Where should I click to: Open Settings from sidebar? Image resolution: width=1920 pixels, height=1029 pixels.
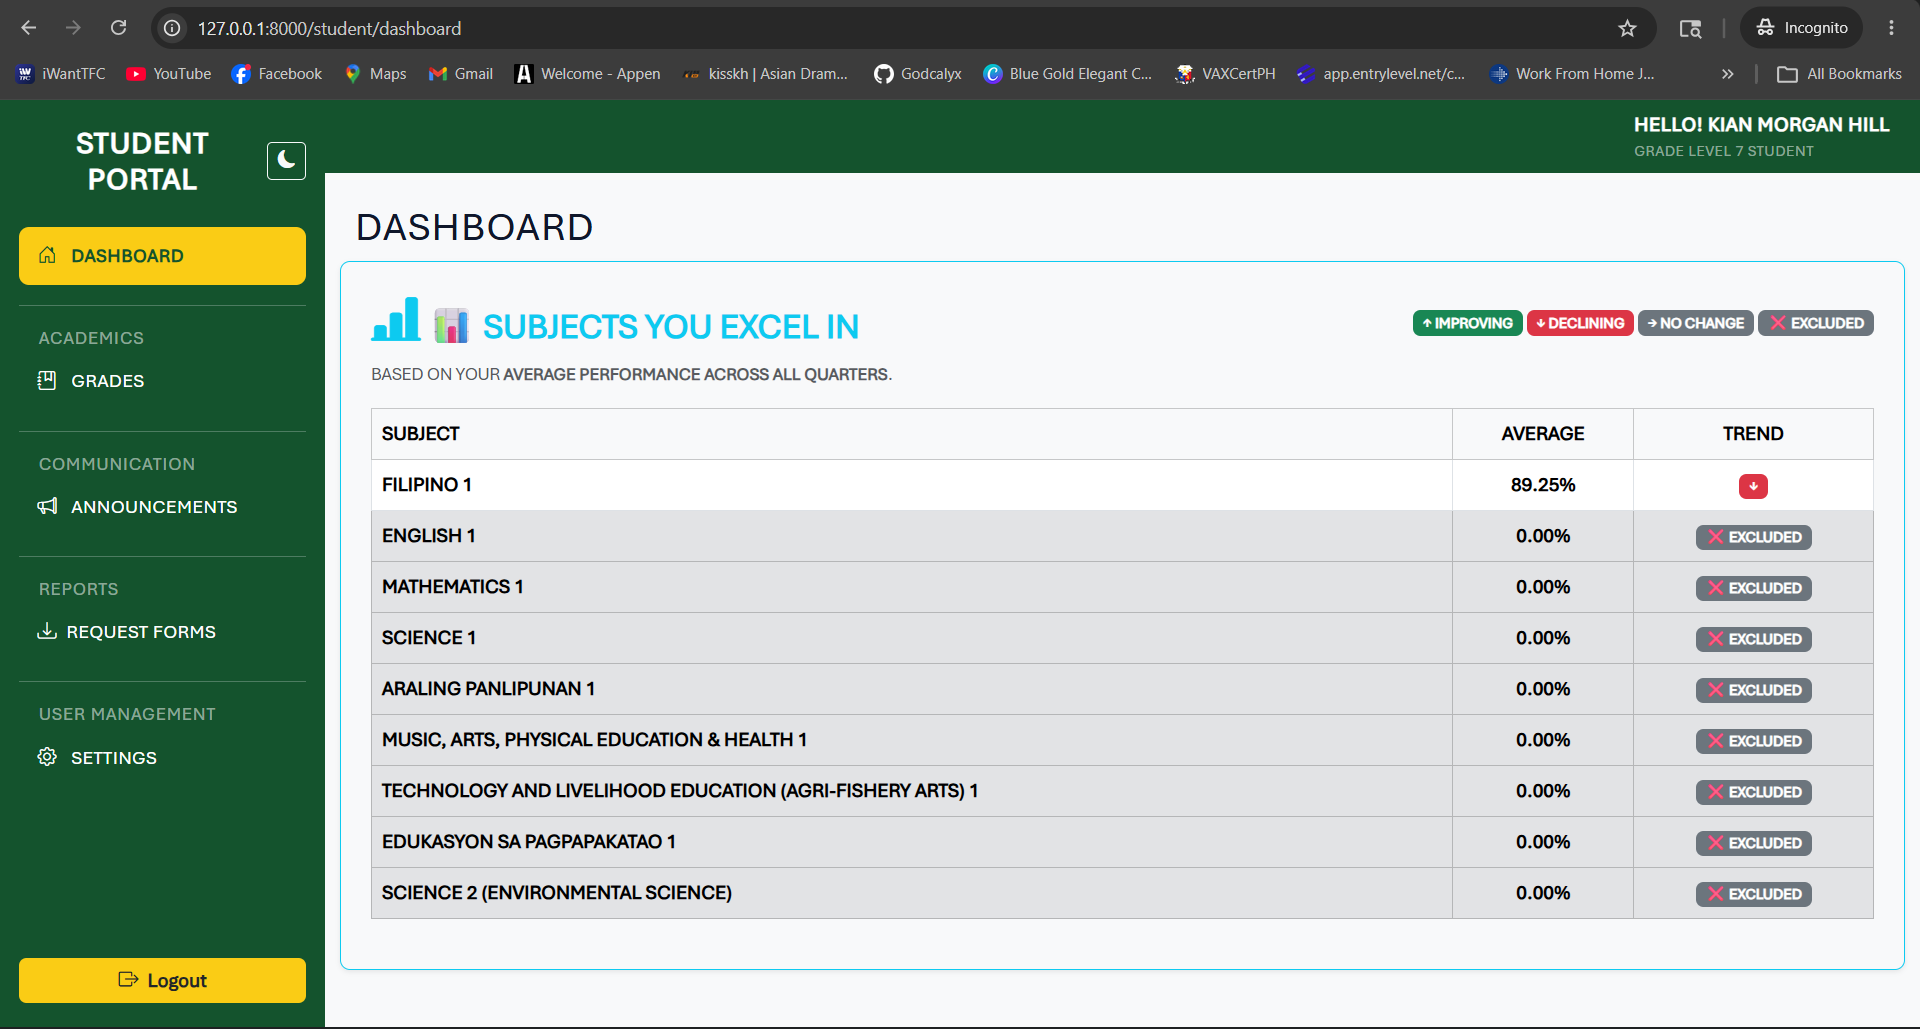click(97, 758)
